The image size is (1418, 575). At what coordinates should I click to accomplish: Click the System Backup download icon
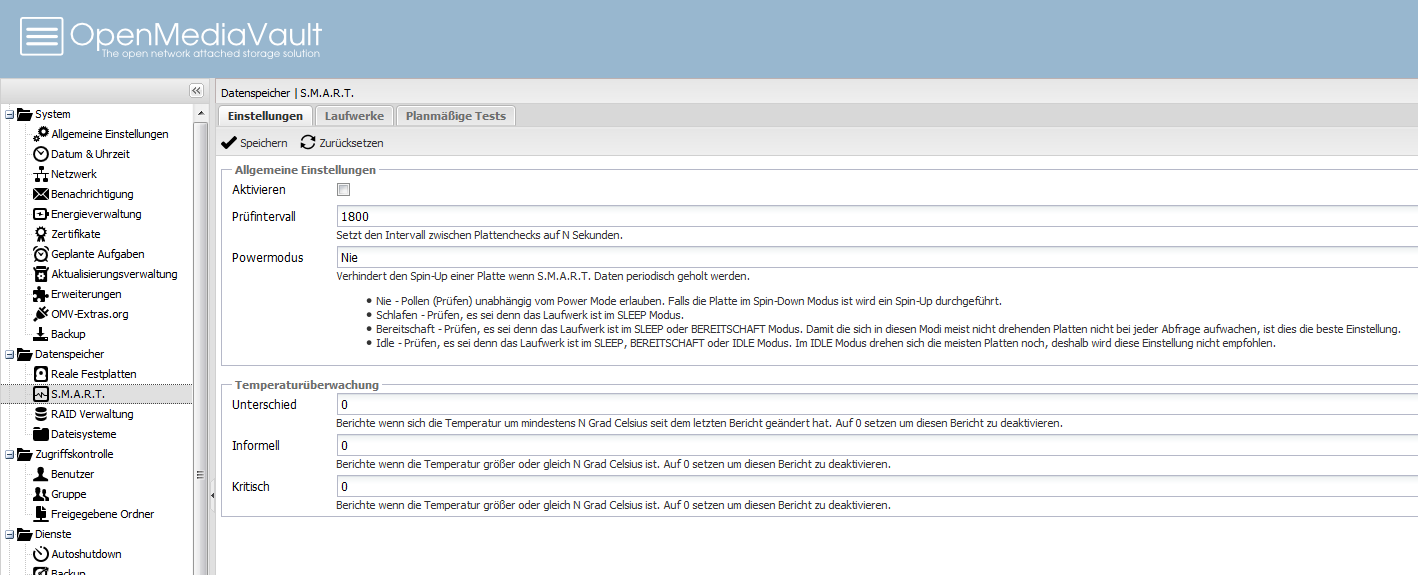(x=41, y=334)
